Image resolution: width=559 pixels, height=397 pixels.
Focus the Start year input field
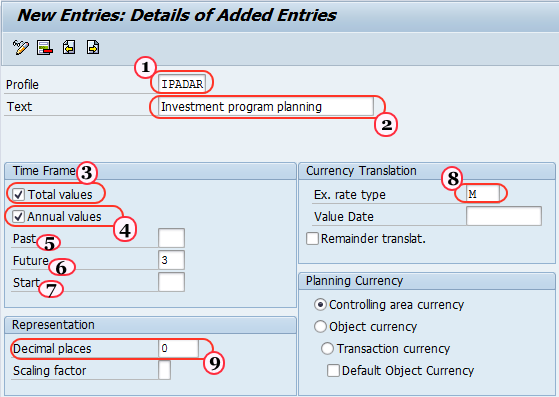point(171,282)
